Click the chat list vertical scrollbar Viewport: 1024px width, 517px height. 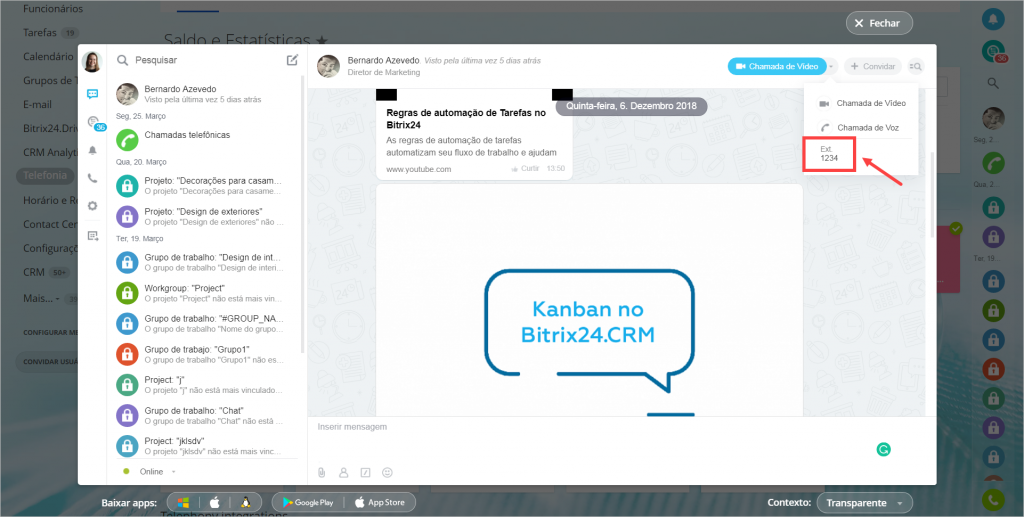[302, 215]
